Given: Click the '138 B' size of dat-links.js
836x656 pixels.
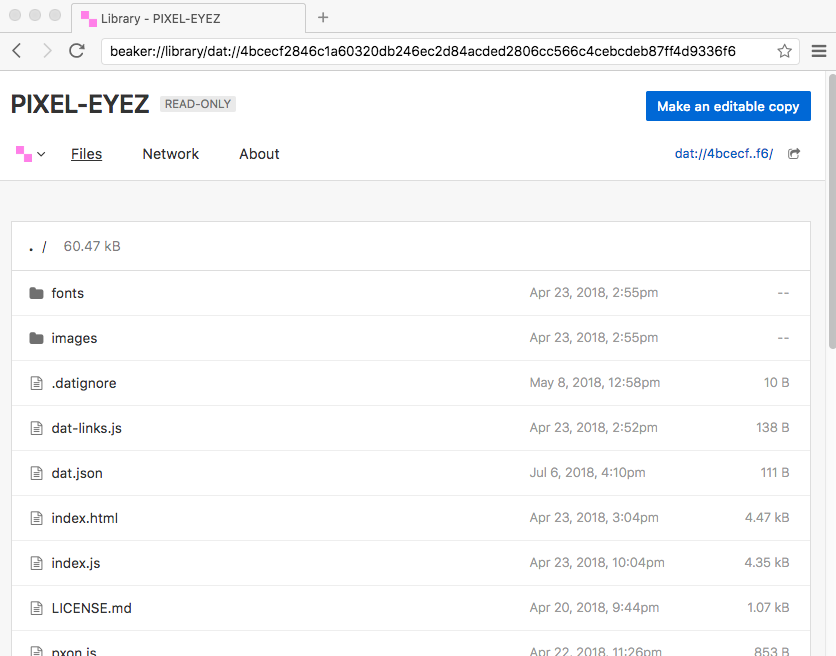Looking at the screenshot, I should (x=773, y=427).
